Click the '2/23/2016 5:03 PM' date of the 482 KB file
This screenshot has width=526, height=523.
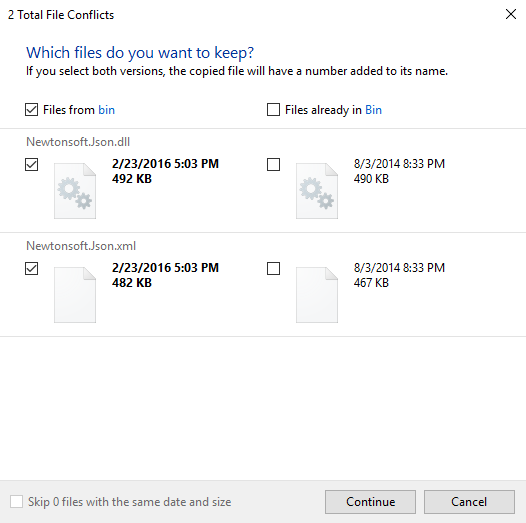tap(165, 268)
